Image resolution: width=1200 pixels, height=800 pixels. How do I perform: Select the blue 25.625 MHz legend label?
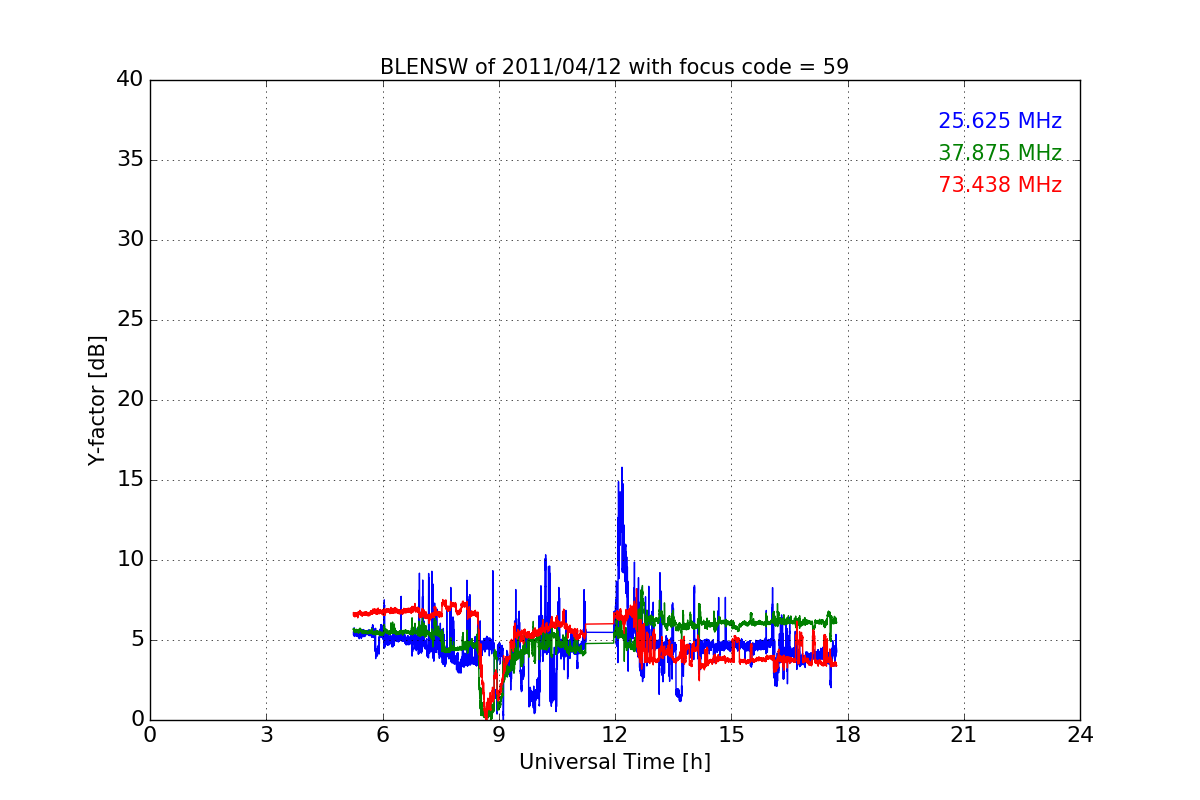coord(1000,121)
